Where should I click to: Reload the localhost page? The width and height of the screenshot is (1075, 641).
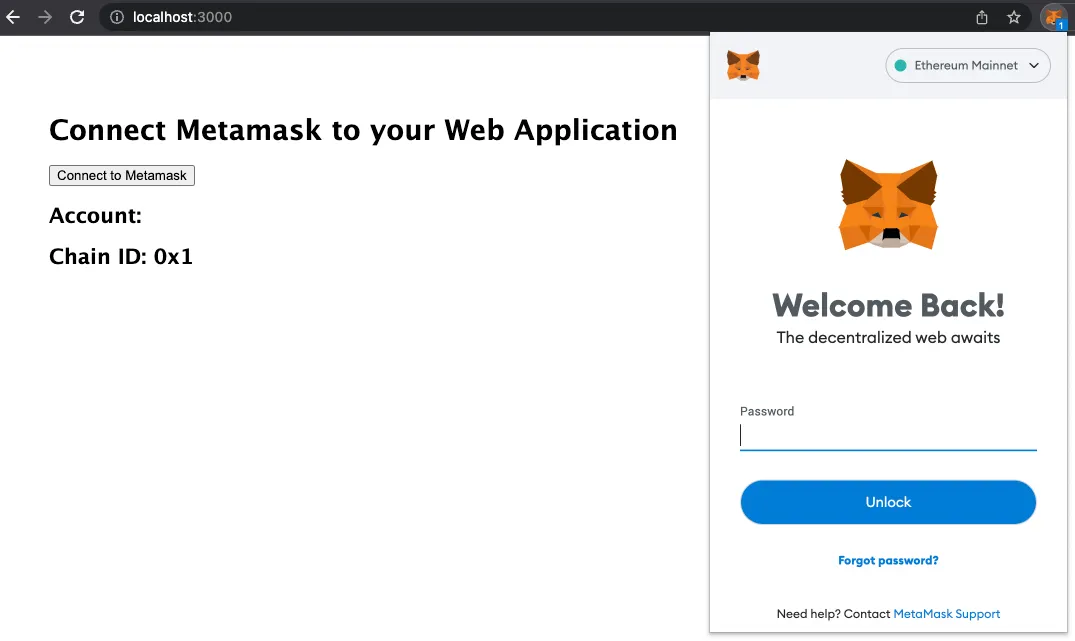click(x=77, y=17)
